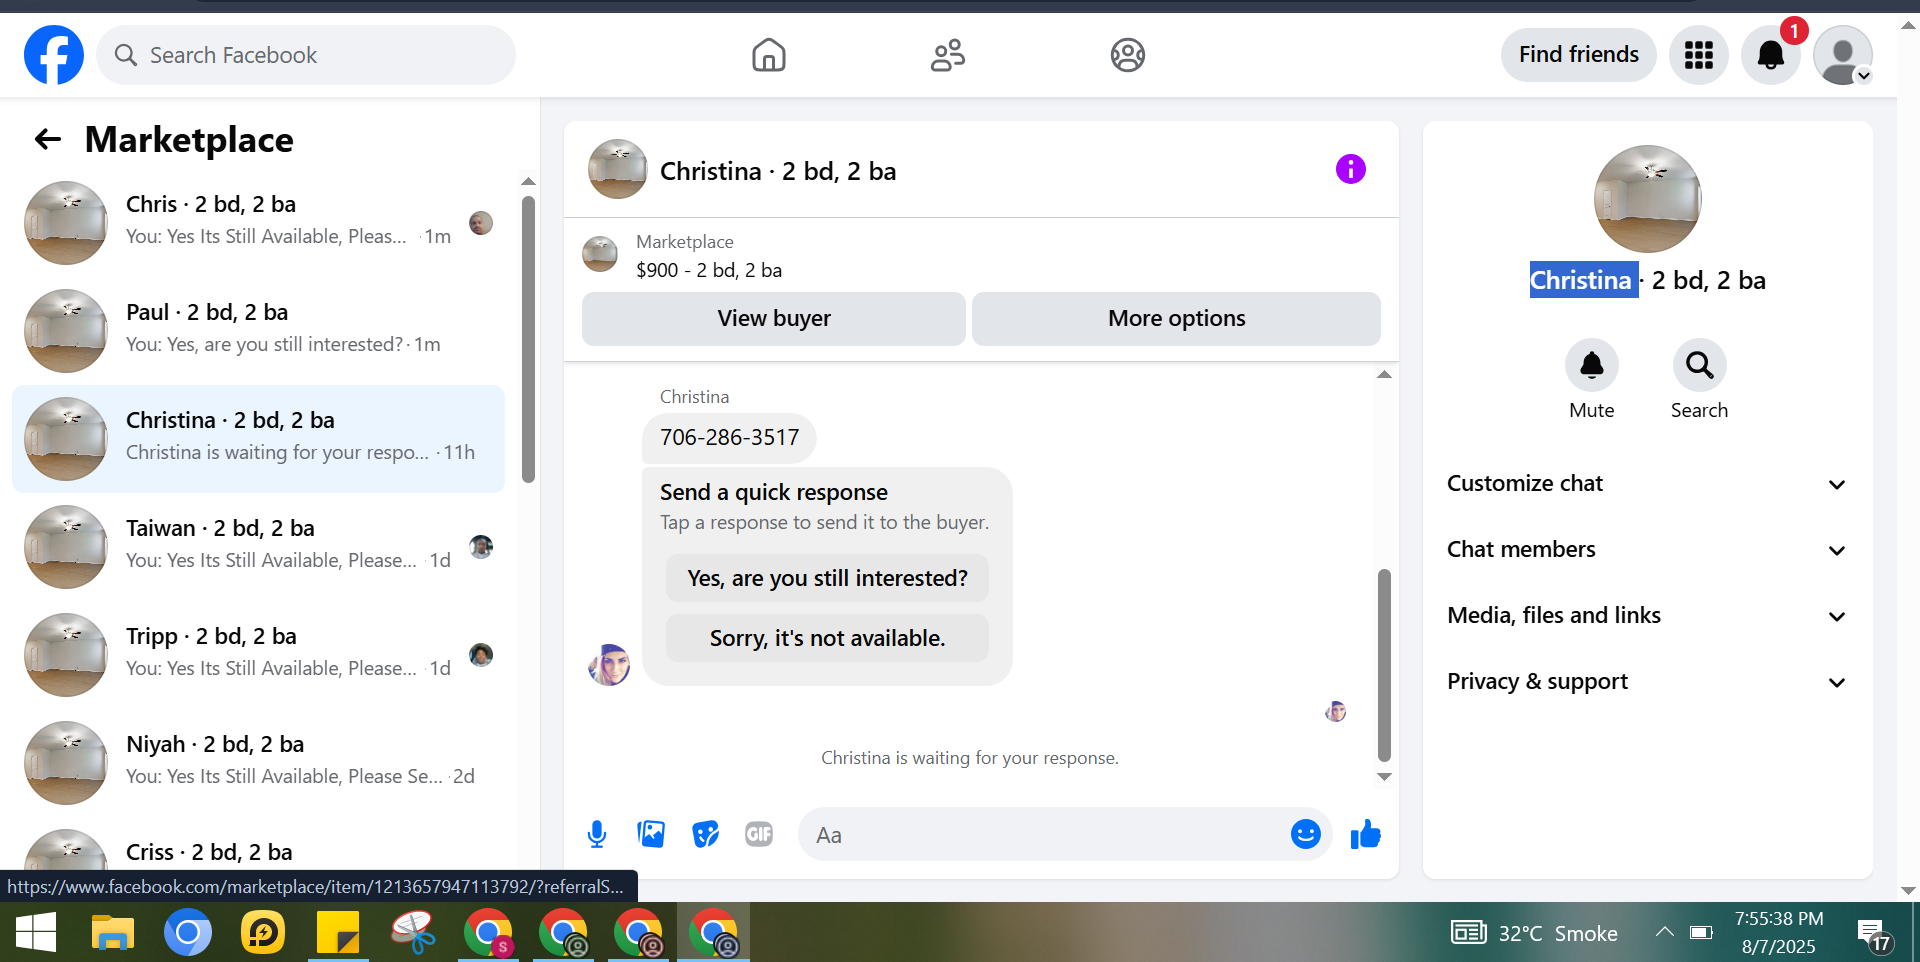Viewport: 1920px width, 962px height.
Task: Open the Taiwan 2 bd, 2 ba conversation
Action: pyautogui.click(x=258, y=547)
